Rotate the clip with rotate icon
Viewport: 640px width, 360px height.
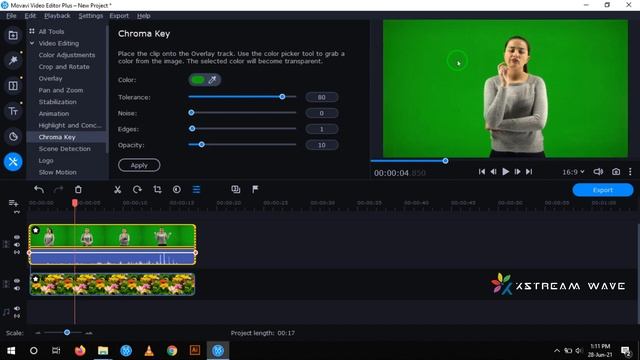(x=137, y=189)
